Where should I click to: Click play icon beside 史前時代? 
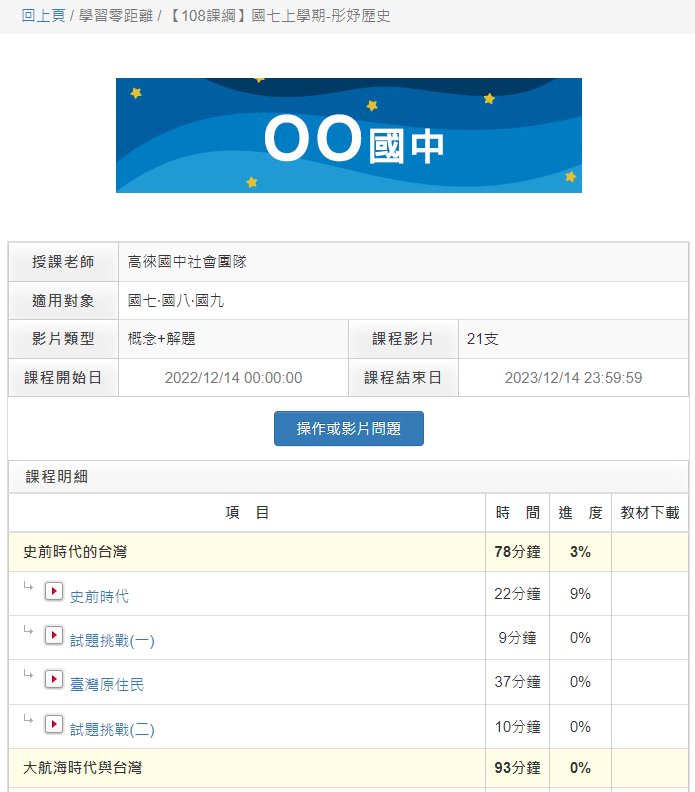tap(54, 592)
